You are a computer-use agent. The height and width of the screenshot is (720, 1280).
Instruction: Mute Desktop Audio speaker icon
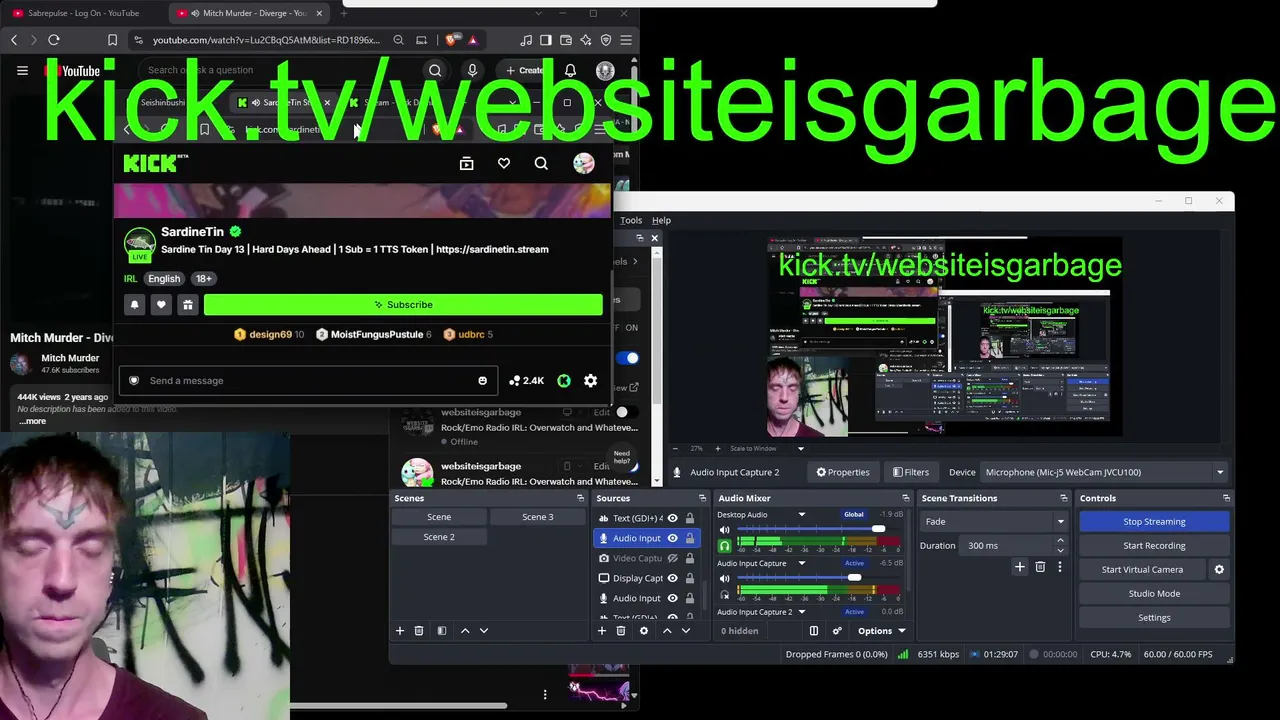click(x=725, y=530)
